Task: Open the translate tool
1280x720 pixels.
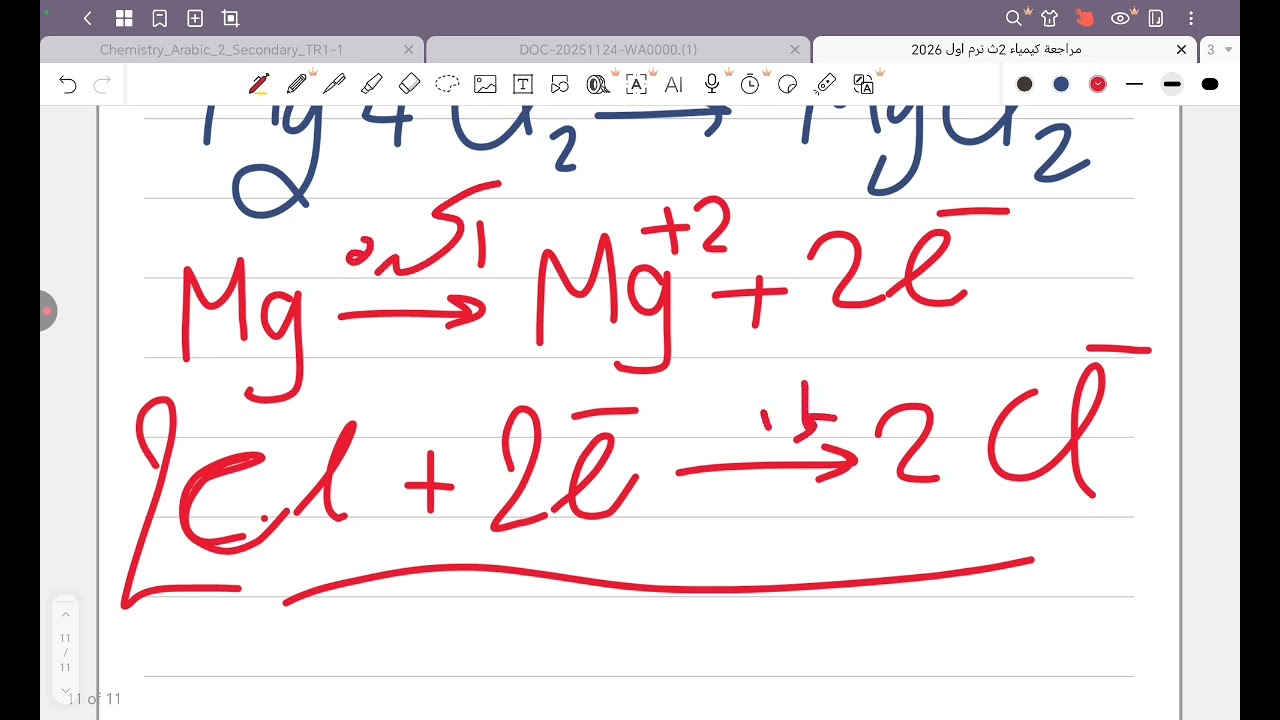Action: tap(864, 84)
